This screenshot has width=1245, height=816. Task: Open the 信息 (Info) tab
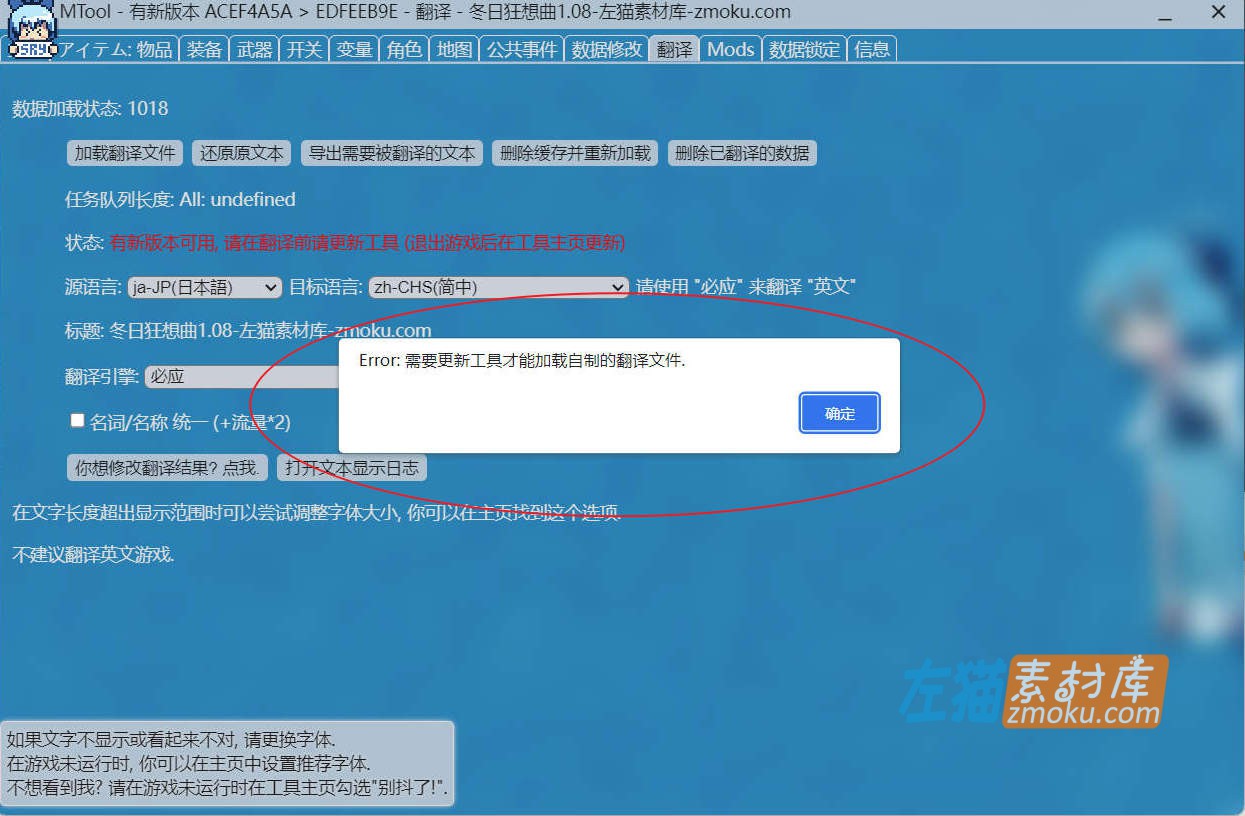(x=871, y=48)
